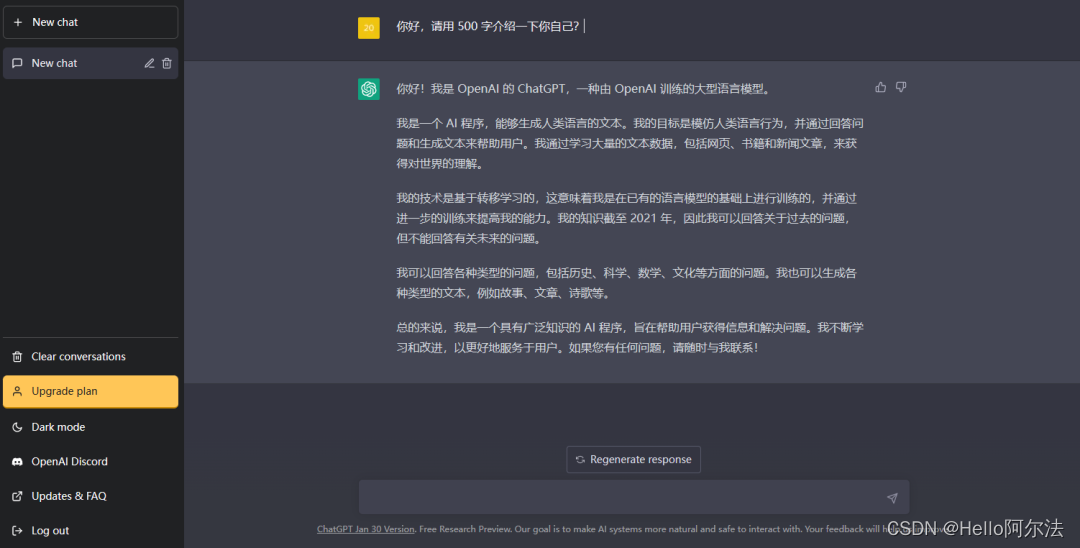This screenshot has height=548, width=1080.
Task: Click the first response line 你好！我是 OpenAI 的 ChatGPT
Action: click(x=583, y=89)
